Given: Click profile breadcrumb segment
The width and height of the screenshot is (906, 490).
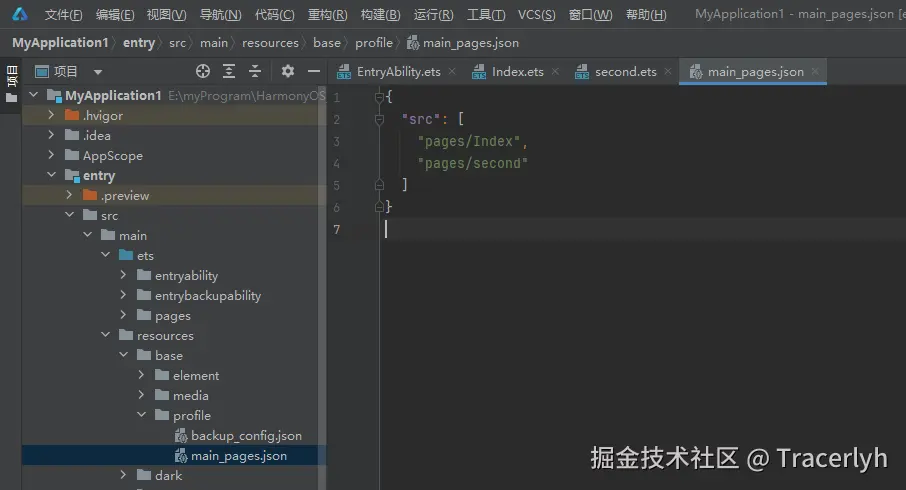Looking at the screenshot, I should point(374,43).
